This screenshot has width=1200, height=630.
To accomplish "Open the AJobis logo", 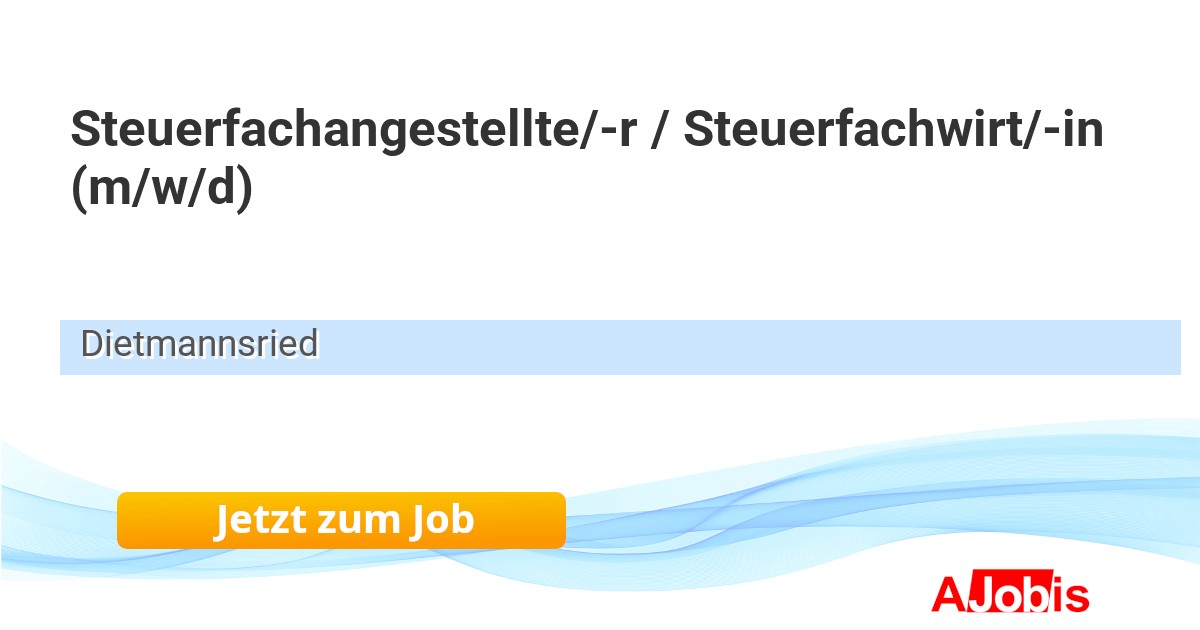I will pyautogui.click(x=1009, y=593).
